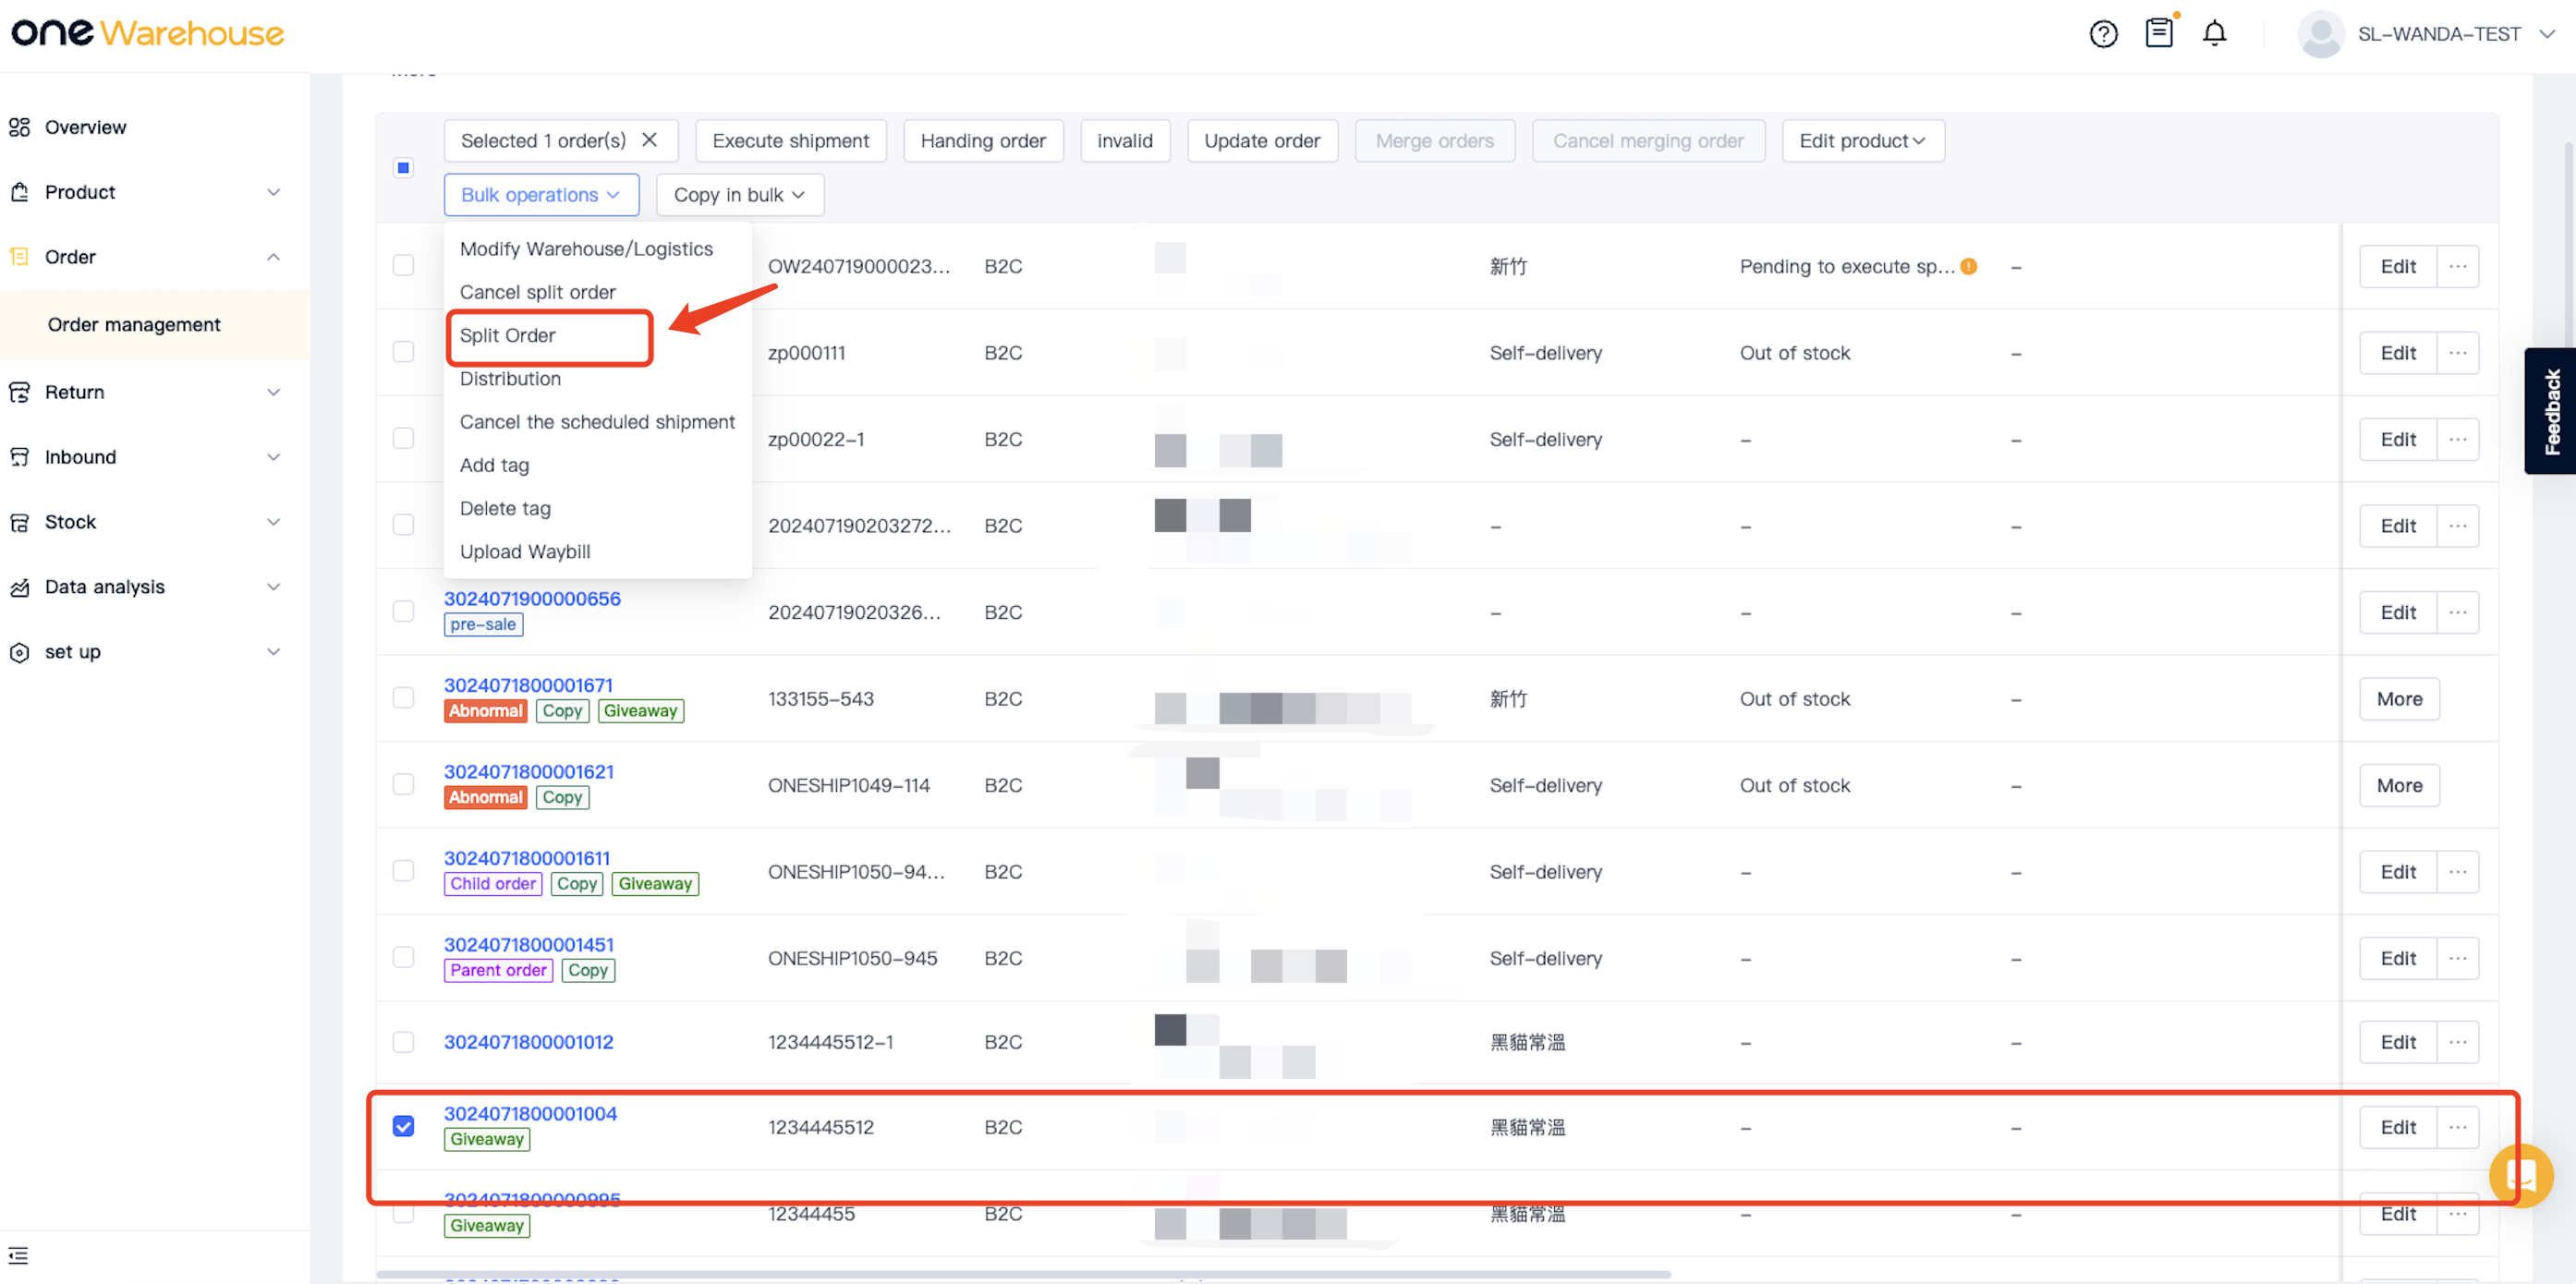Expand the SL-WANDA-TEST account dropdown
2576x1284 pixels.
(2546, 34)
